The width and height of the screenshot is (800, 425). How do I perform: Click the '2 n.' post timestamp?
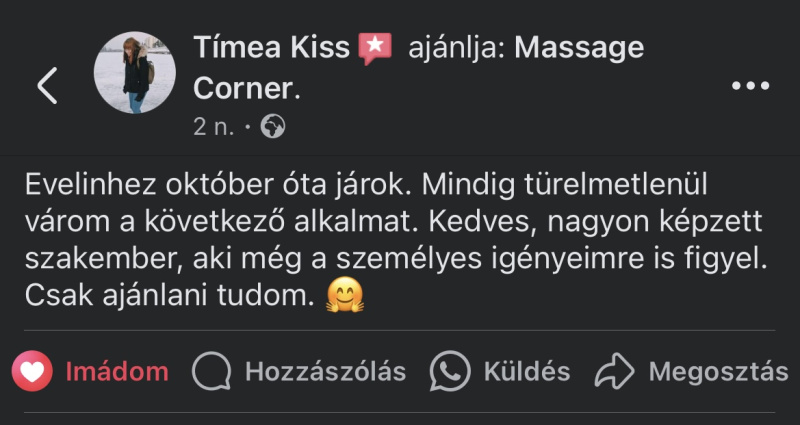click(x=215, y=127)
